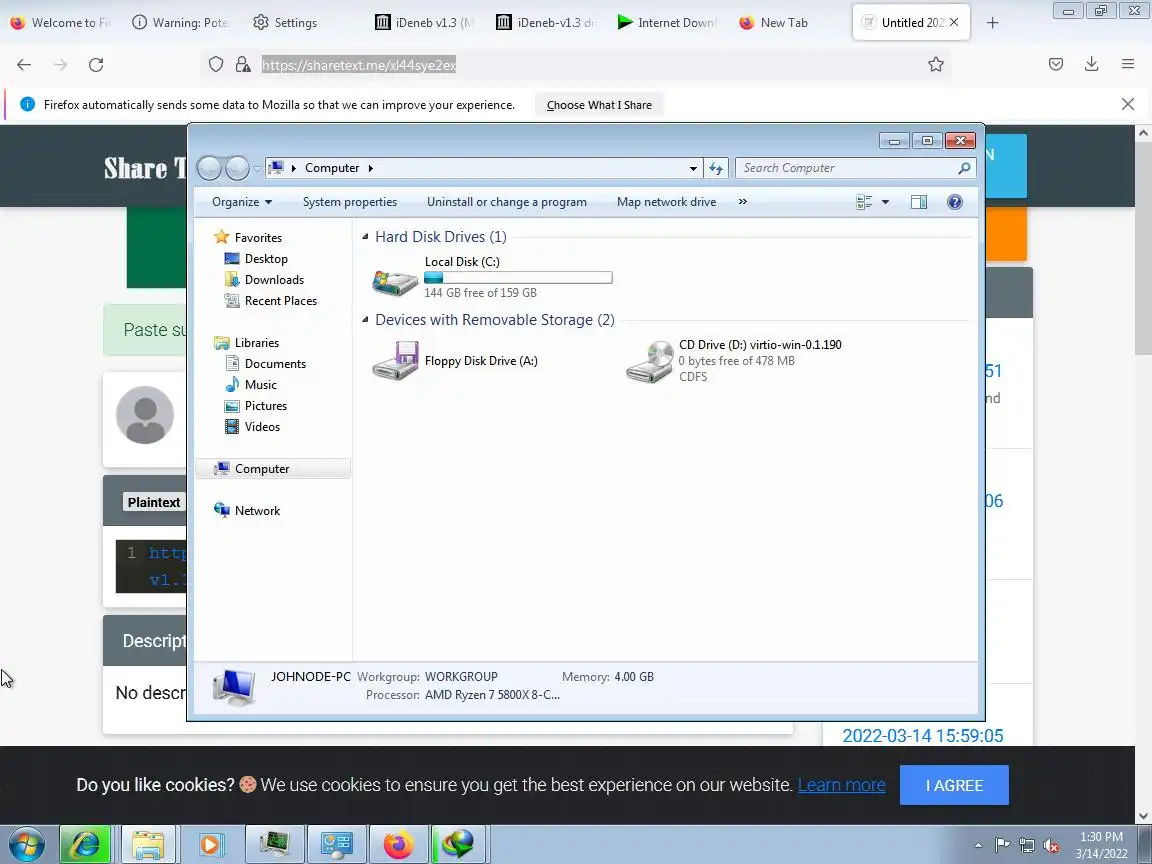This screenshot has width=1152, height=864.
Task: Open recent pages dropdown beside navigation buttons
Action: [257, 168]
